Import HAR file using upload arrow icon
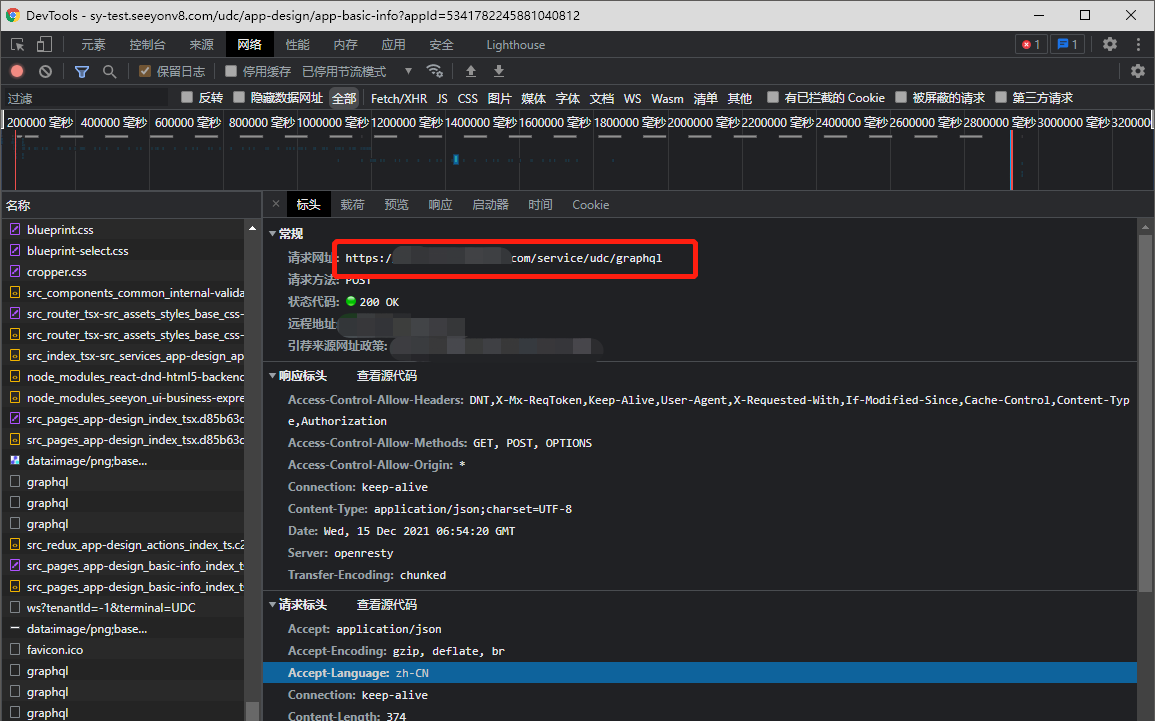This screenshot has height=721, width=1155. (469, 71)
